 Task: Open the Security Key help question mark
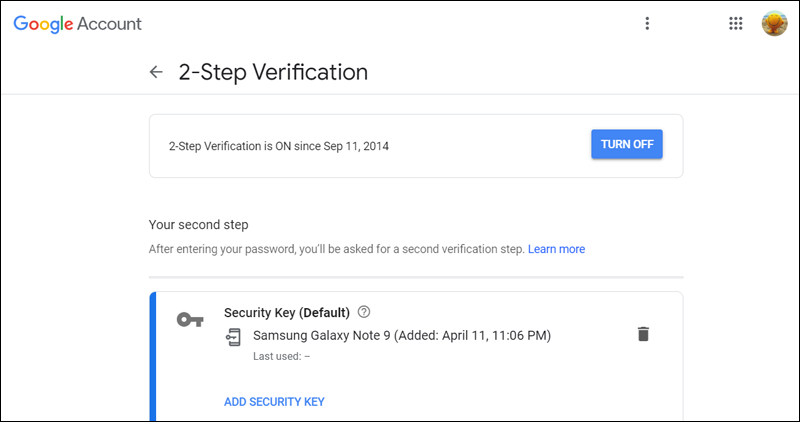pyautogui.click(x=364, y=312)
